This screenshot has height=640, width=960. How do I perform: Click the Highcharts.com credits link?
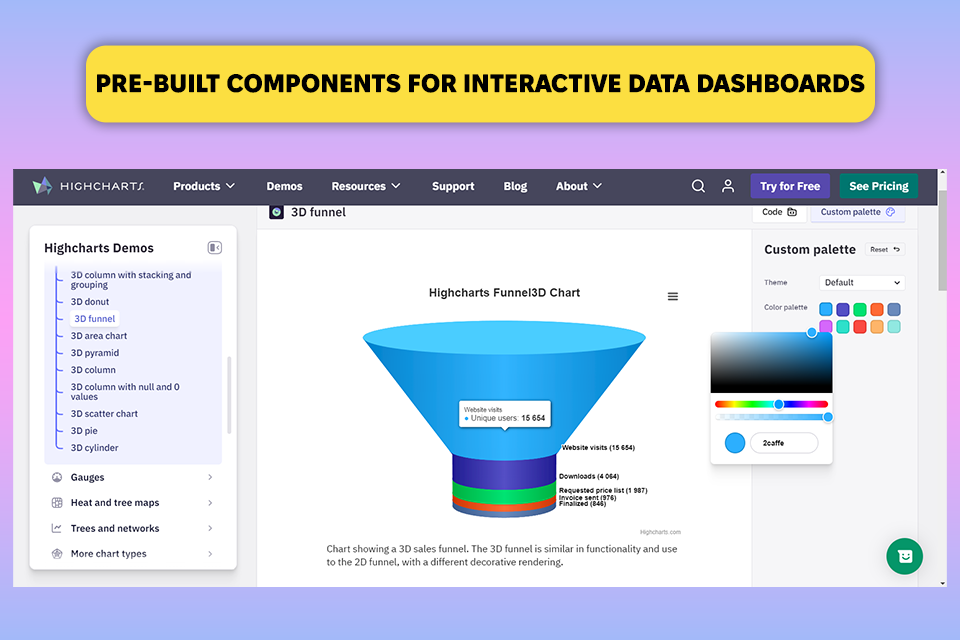pyautogui.click(x=660, y=532)
